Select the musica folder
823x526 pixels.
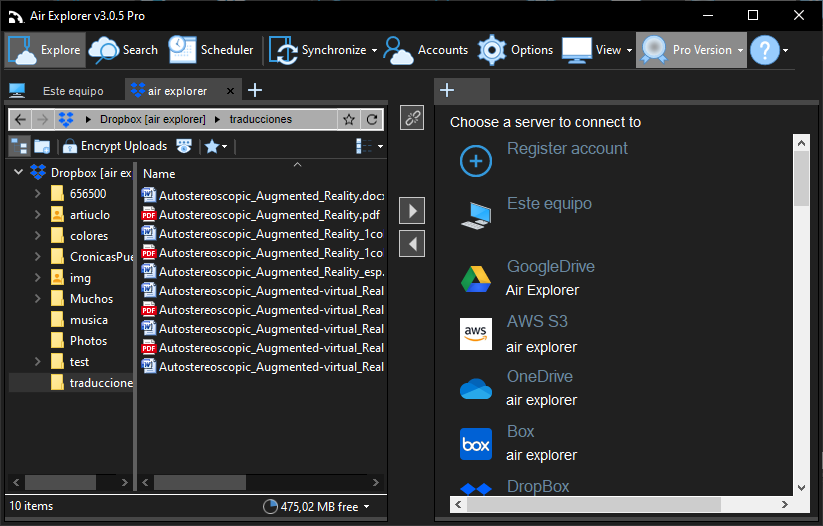(80, 320)
